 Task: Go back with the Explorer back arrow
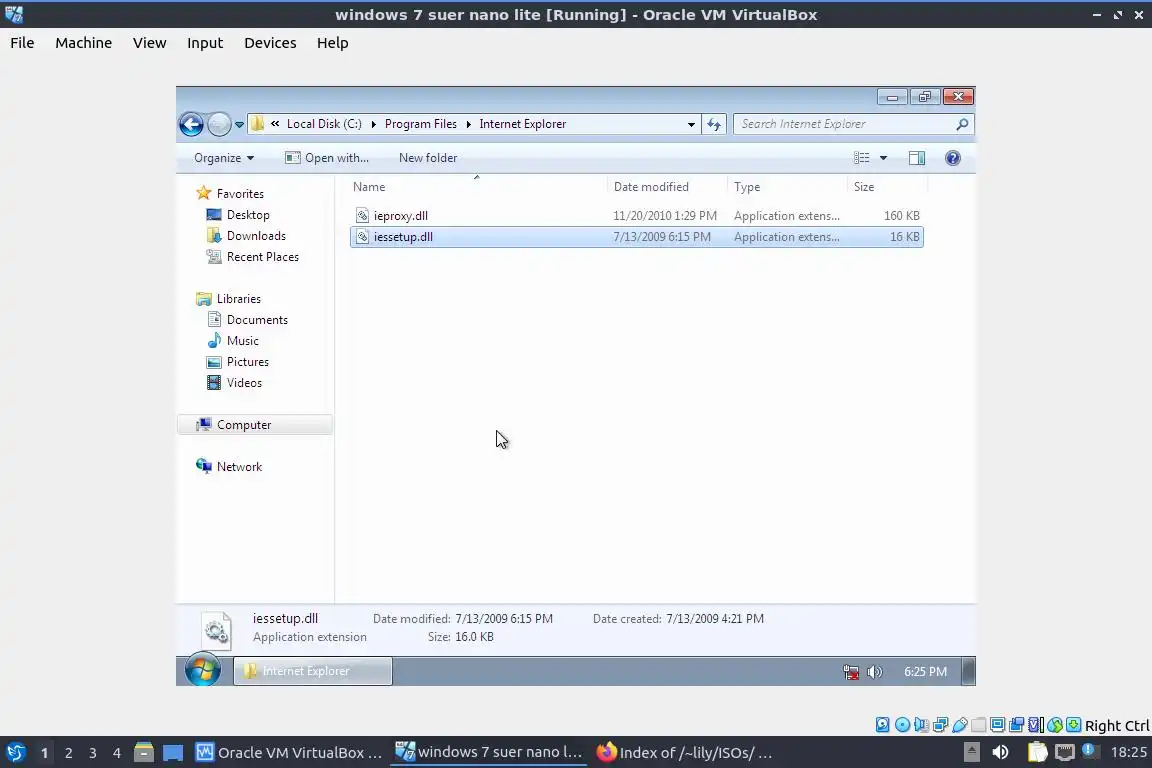pyautogui.click(x=191, y=124)
